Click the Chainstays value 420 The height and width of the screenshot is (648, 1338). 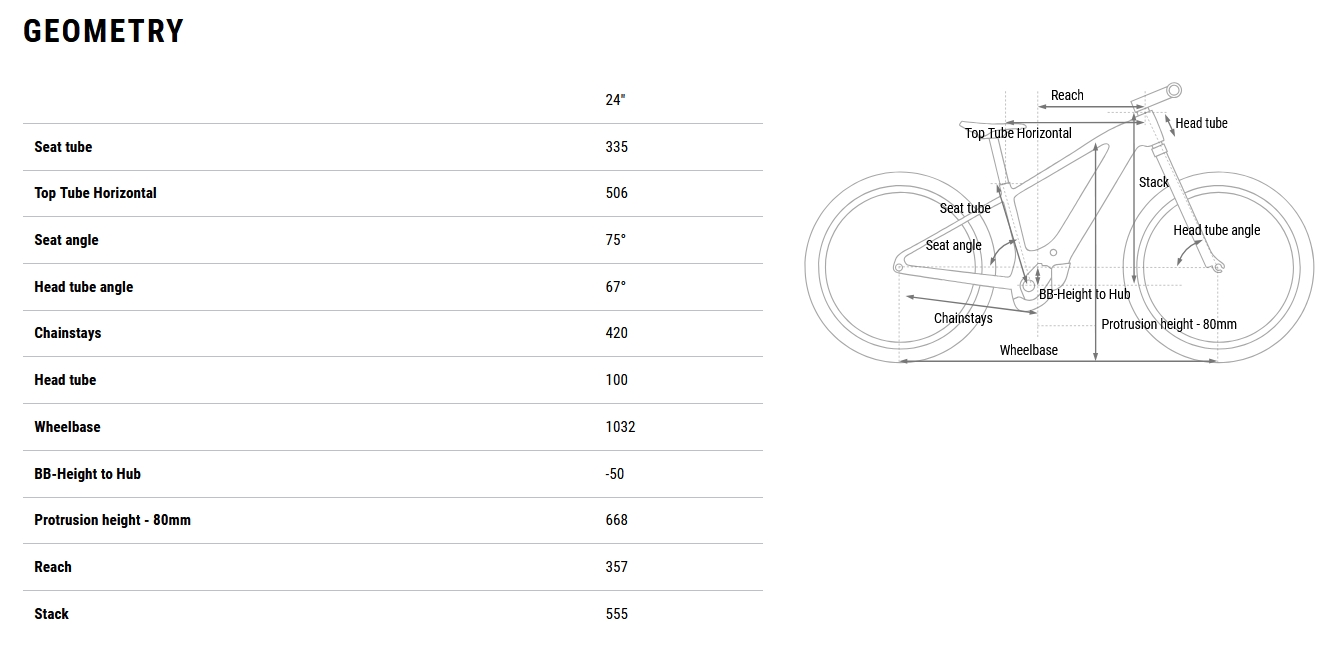pyautogui.click(x=617, y=333)
